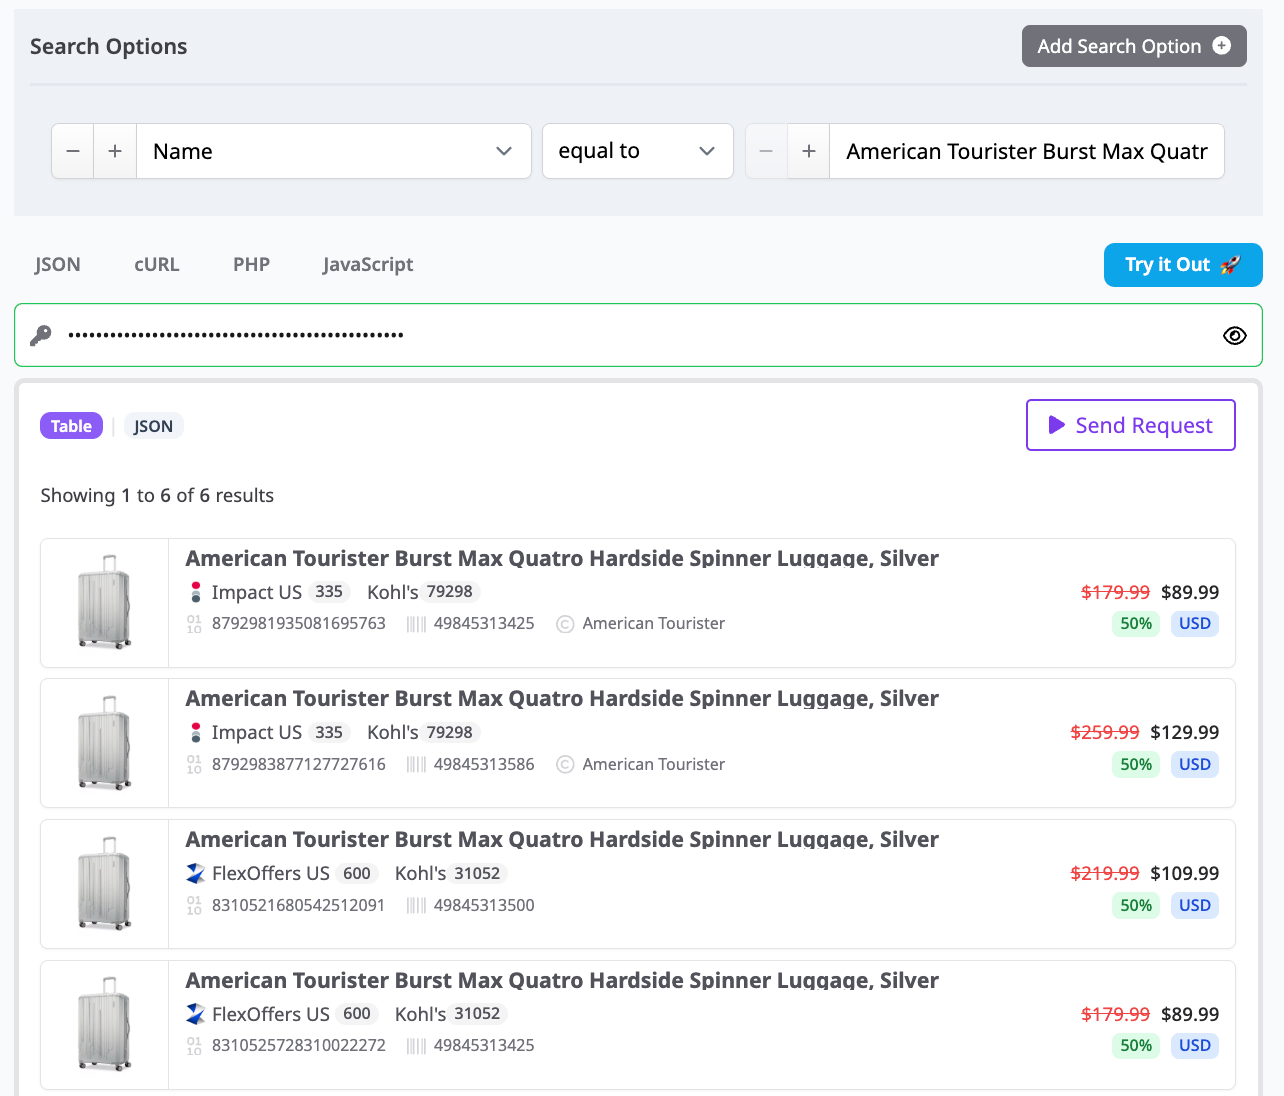Click the $109.99 sale price
This screenshot has height=1096, width=1284.
click(x=1185, y=873)
